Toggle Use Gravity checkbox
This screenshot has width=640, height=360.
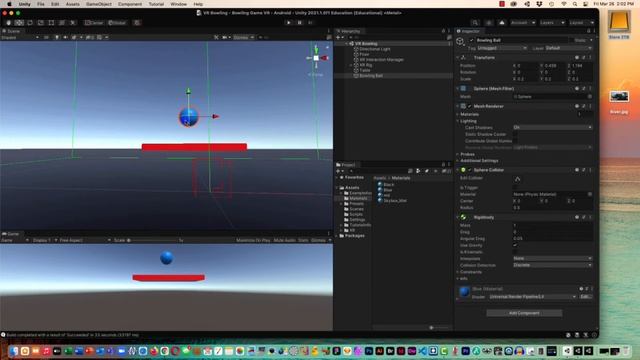[x=515, y=245]
